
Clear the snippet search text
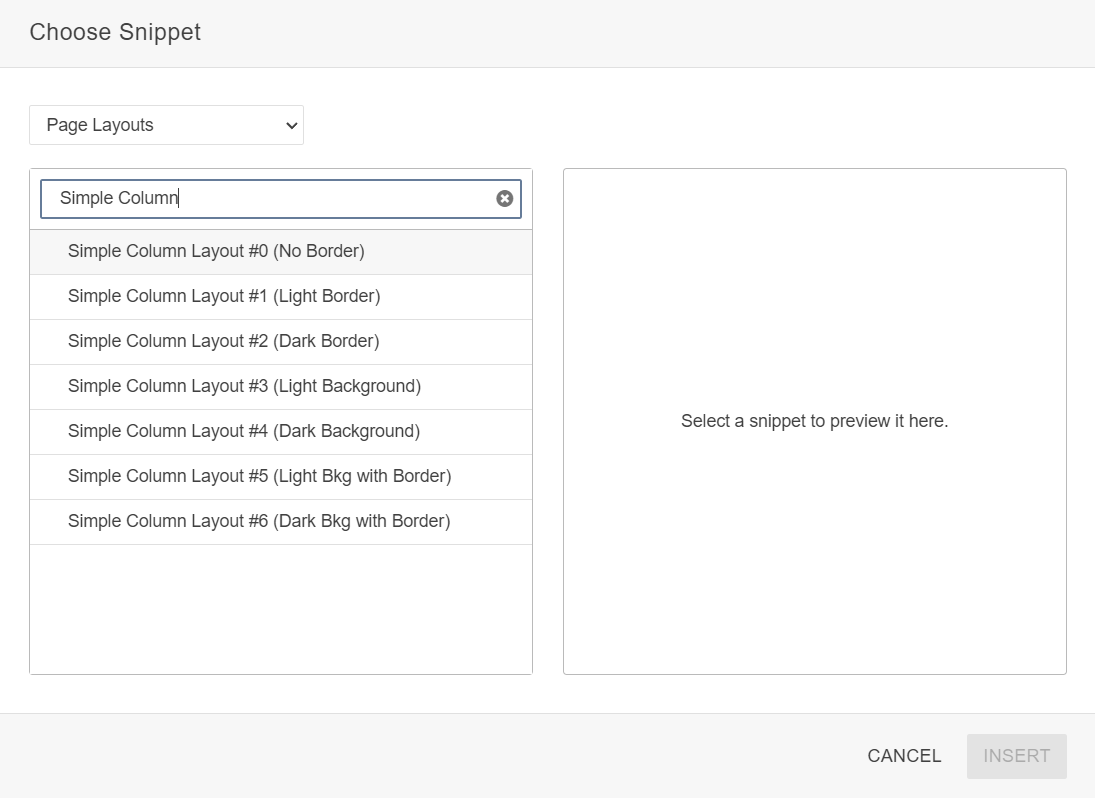(505, 199)
